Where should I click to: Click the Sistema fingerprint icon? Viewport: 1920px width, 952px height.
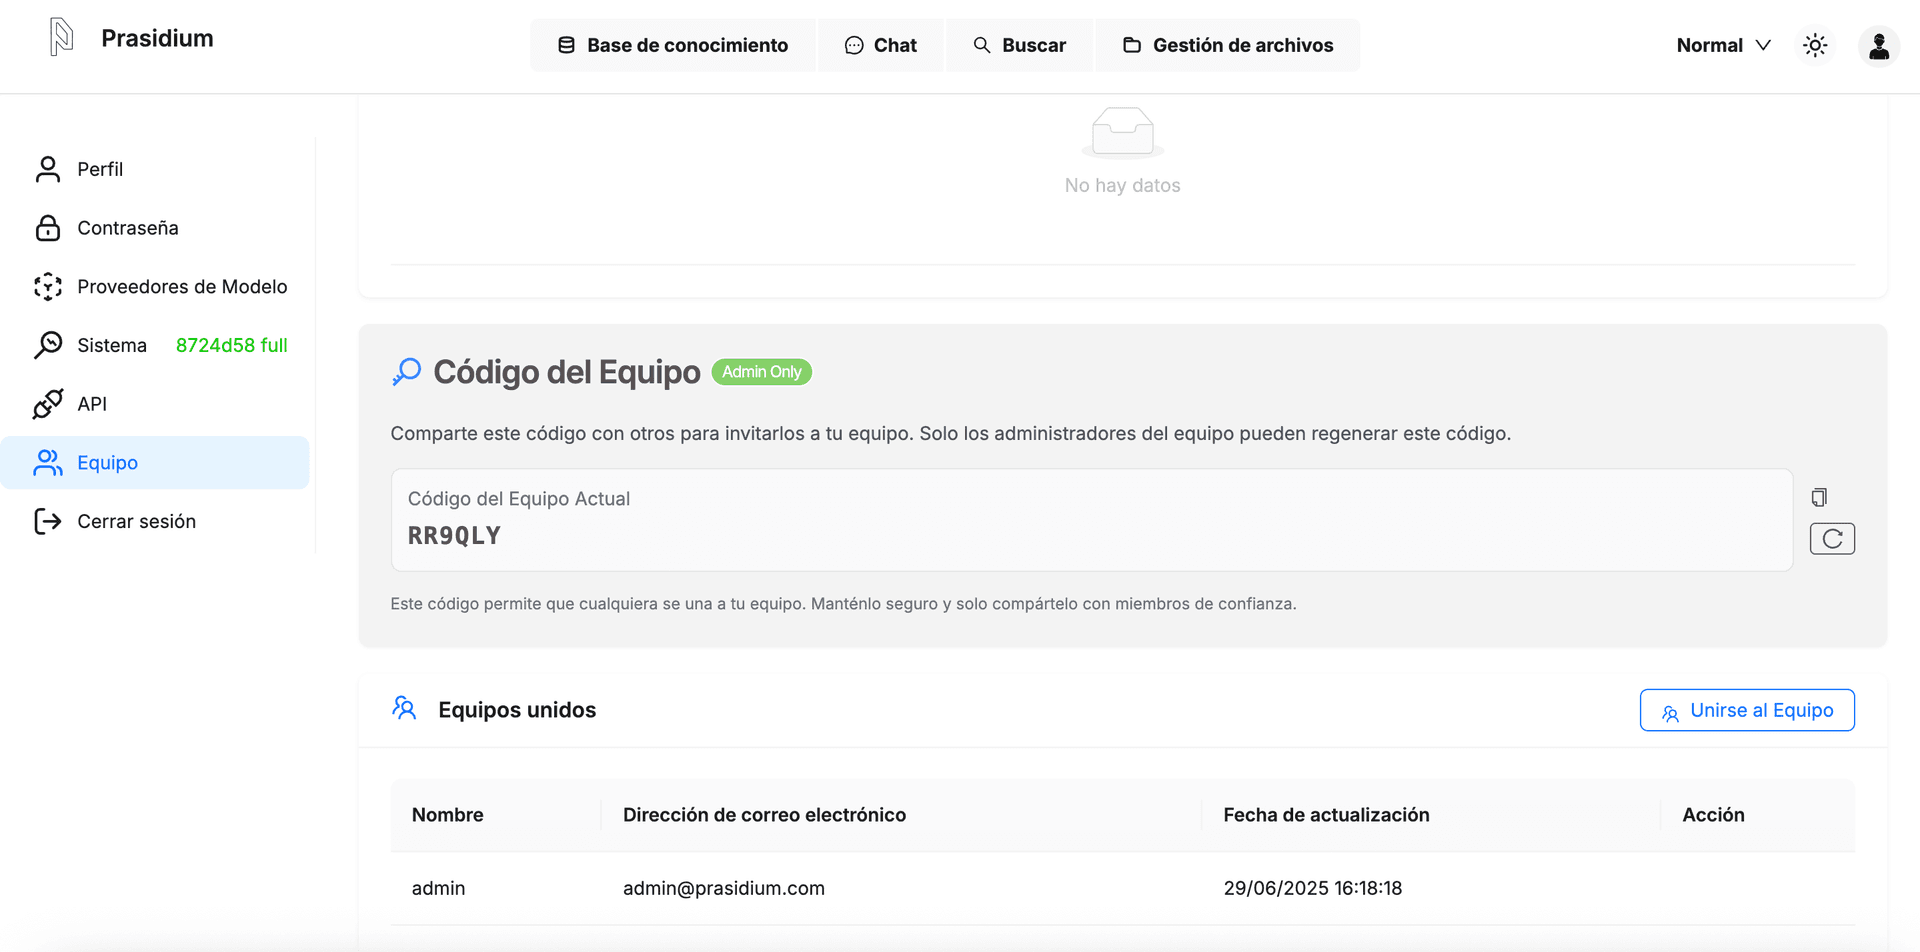coord(48,345)
